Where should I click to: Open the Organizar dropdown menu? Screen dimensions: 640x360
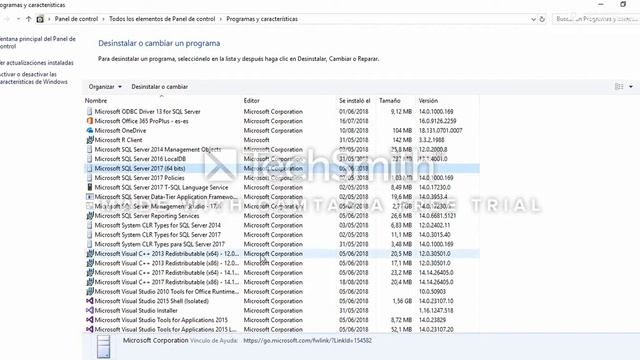click(105, 87)
